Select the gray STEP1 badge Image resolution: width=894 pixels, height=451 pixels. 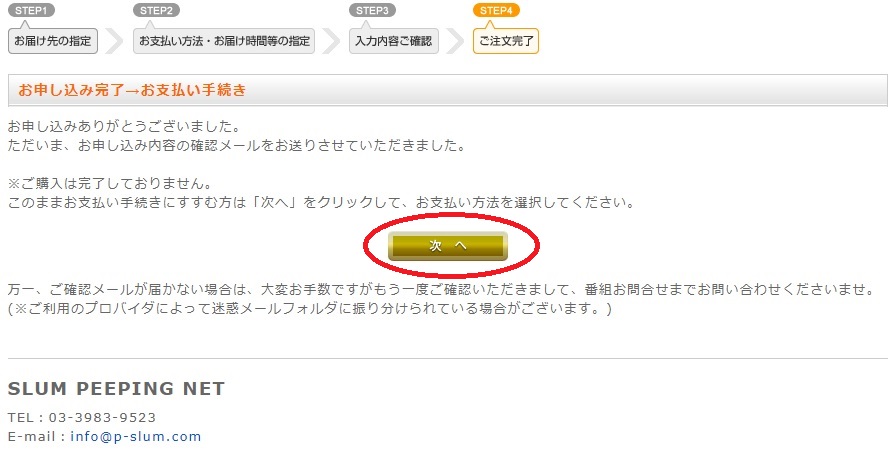click(31, 10)
